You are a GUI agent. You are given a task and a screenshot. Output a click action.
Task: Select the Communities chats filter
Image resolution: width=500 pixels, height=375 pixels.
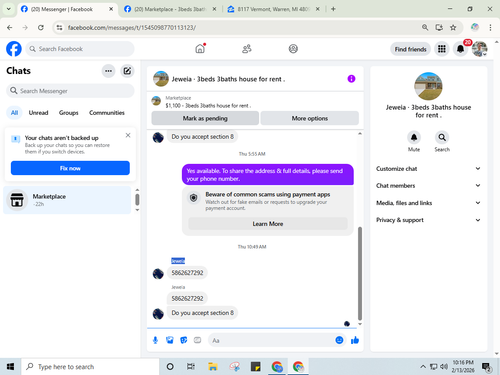107,113
